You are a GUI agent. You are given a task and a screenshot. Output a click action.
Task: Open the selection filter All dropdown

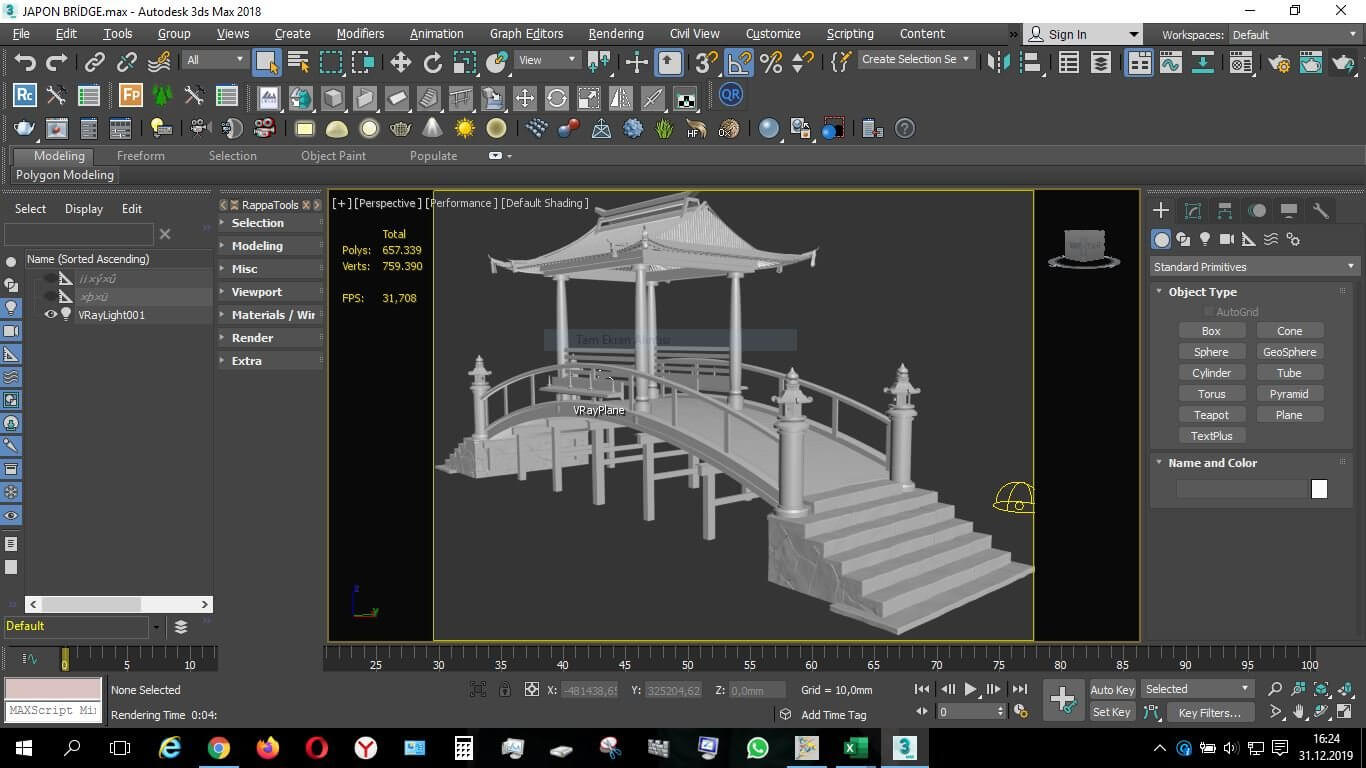point(215,60)
